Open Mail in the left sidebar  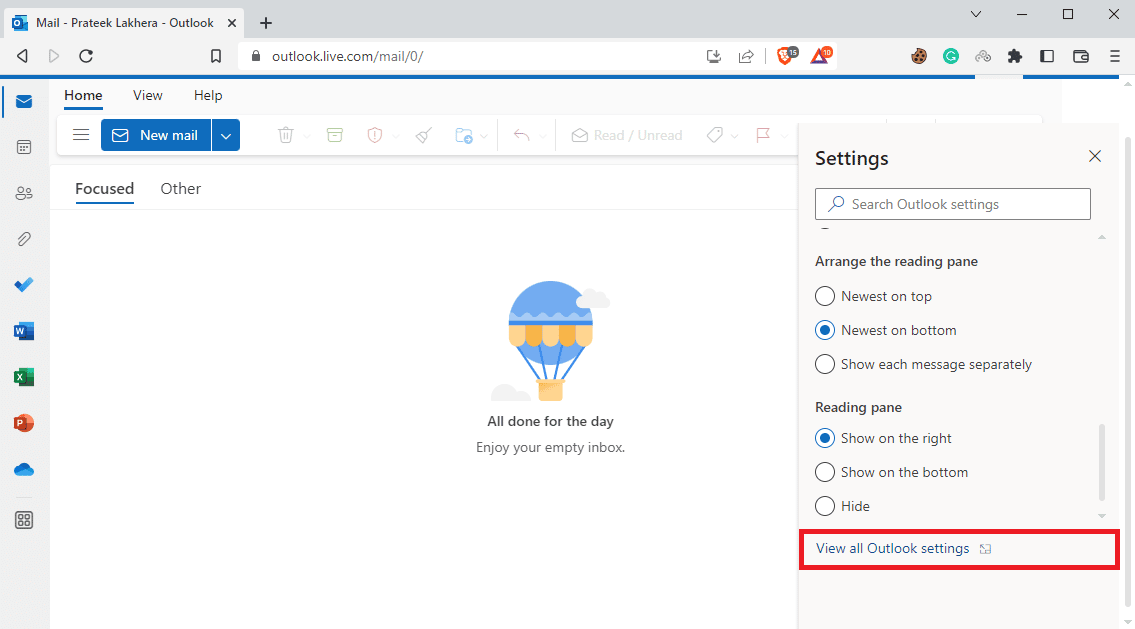click(x=24, y=101)
